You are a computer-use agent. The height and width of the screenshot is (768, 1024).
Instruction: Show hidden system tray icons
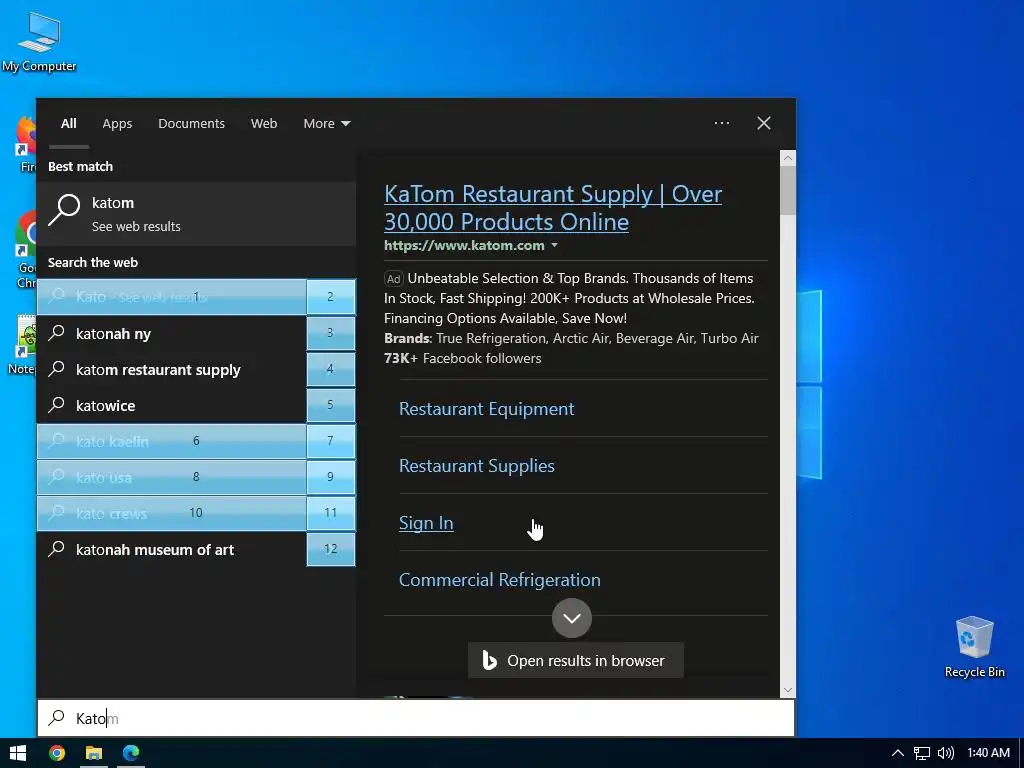pos(898,753)
